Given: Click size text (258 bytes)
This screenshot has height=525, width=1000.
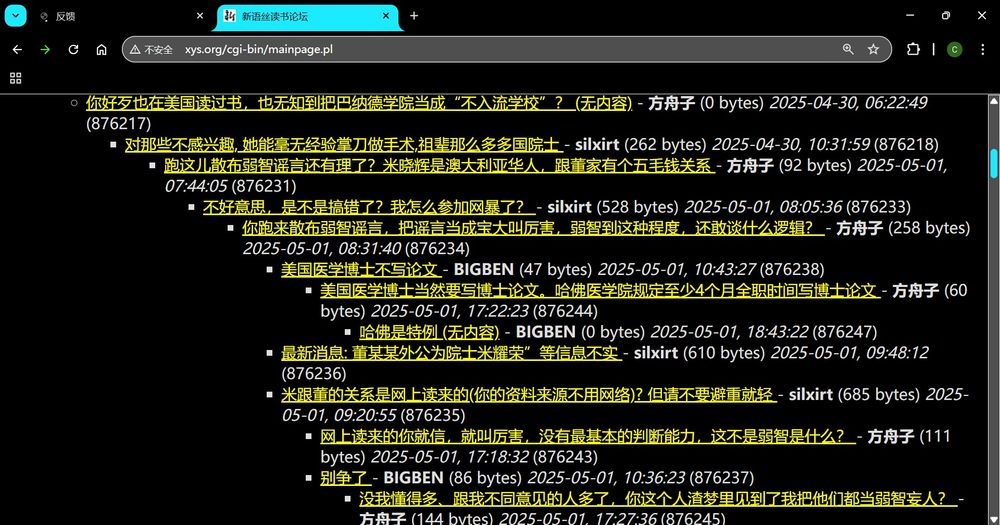Looking at the screenshot, I should click(929, 228).
